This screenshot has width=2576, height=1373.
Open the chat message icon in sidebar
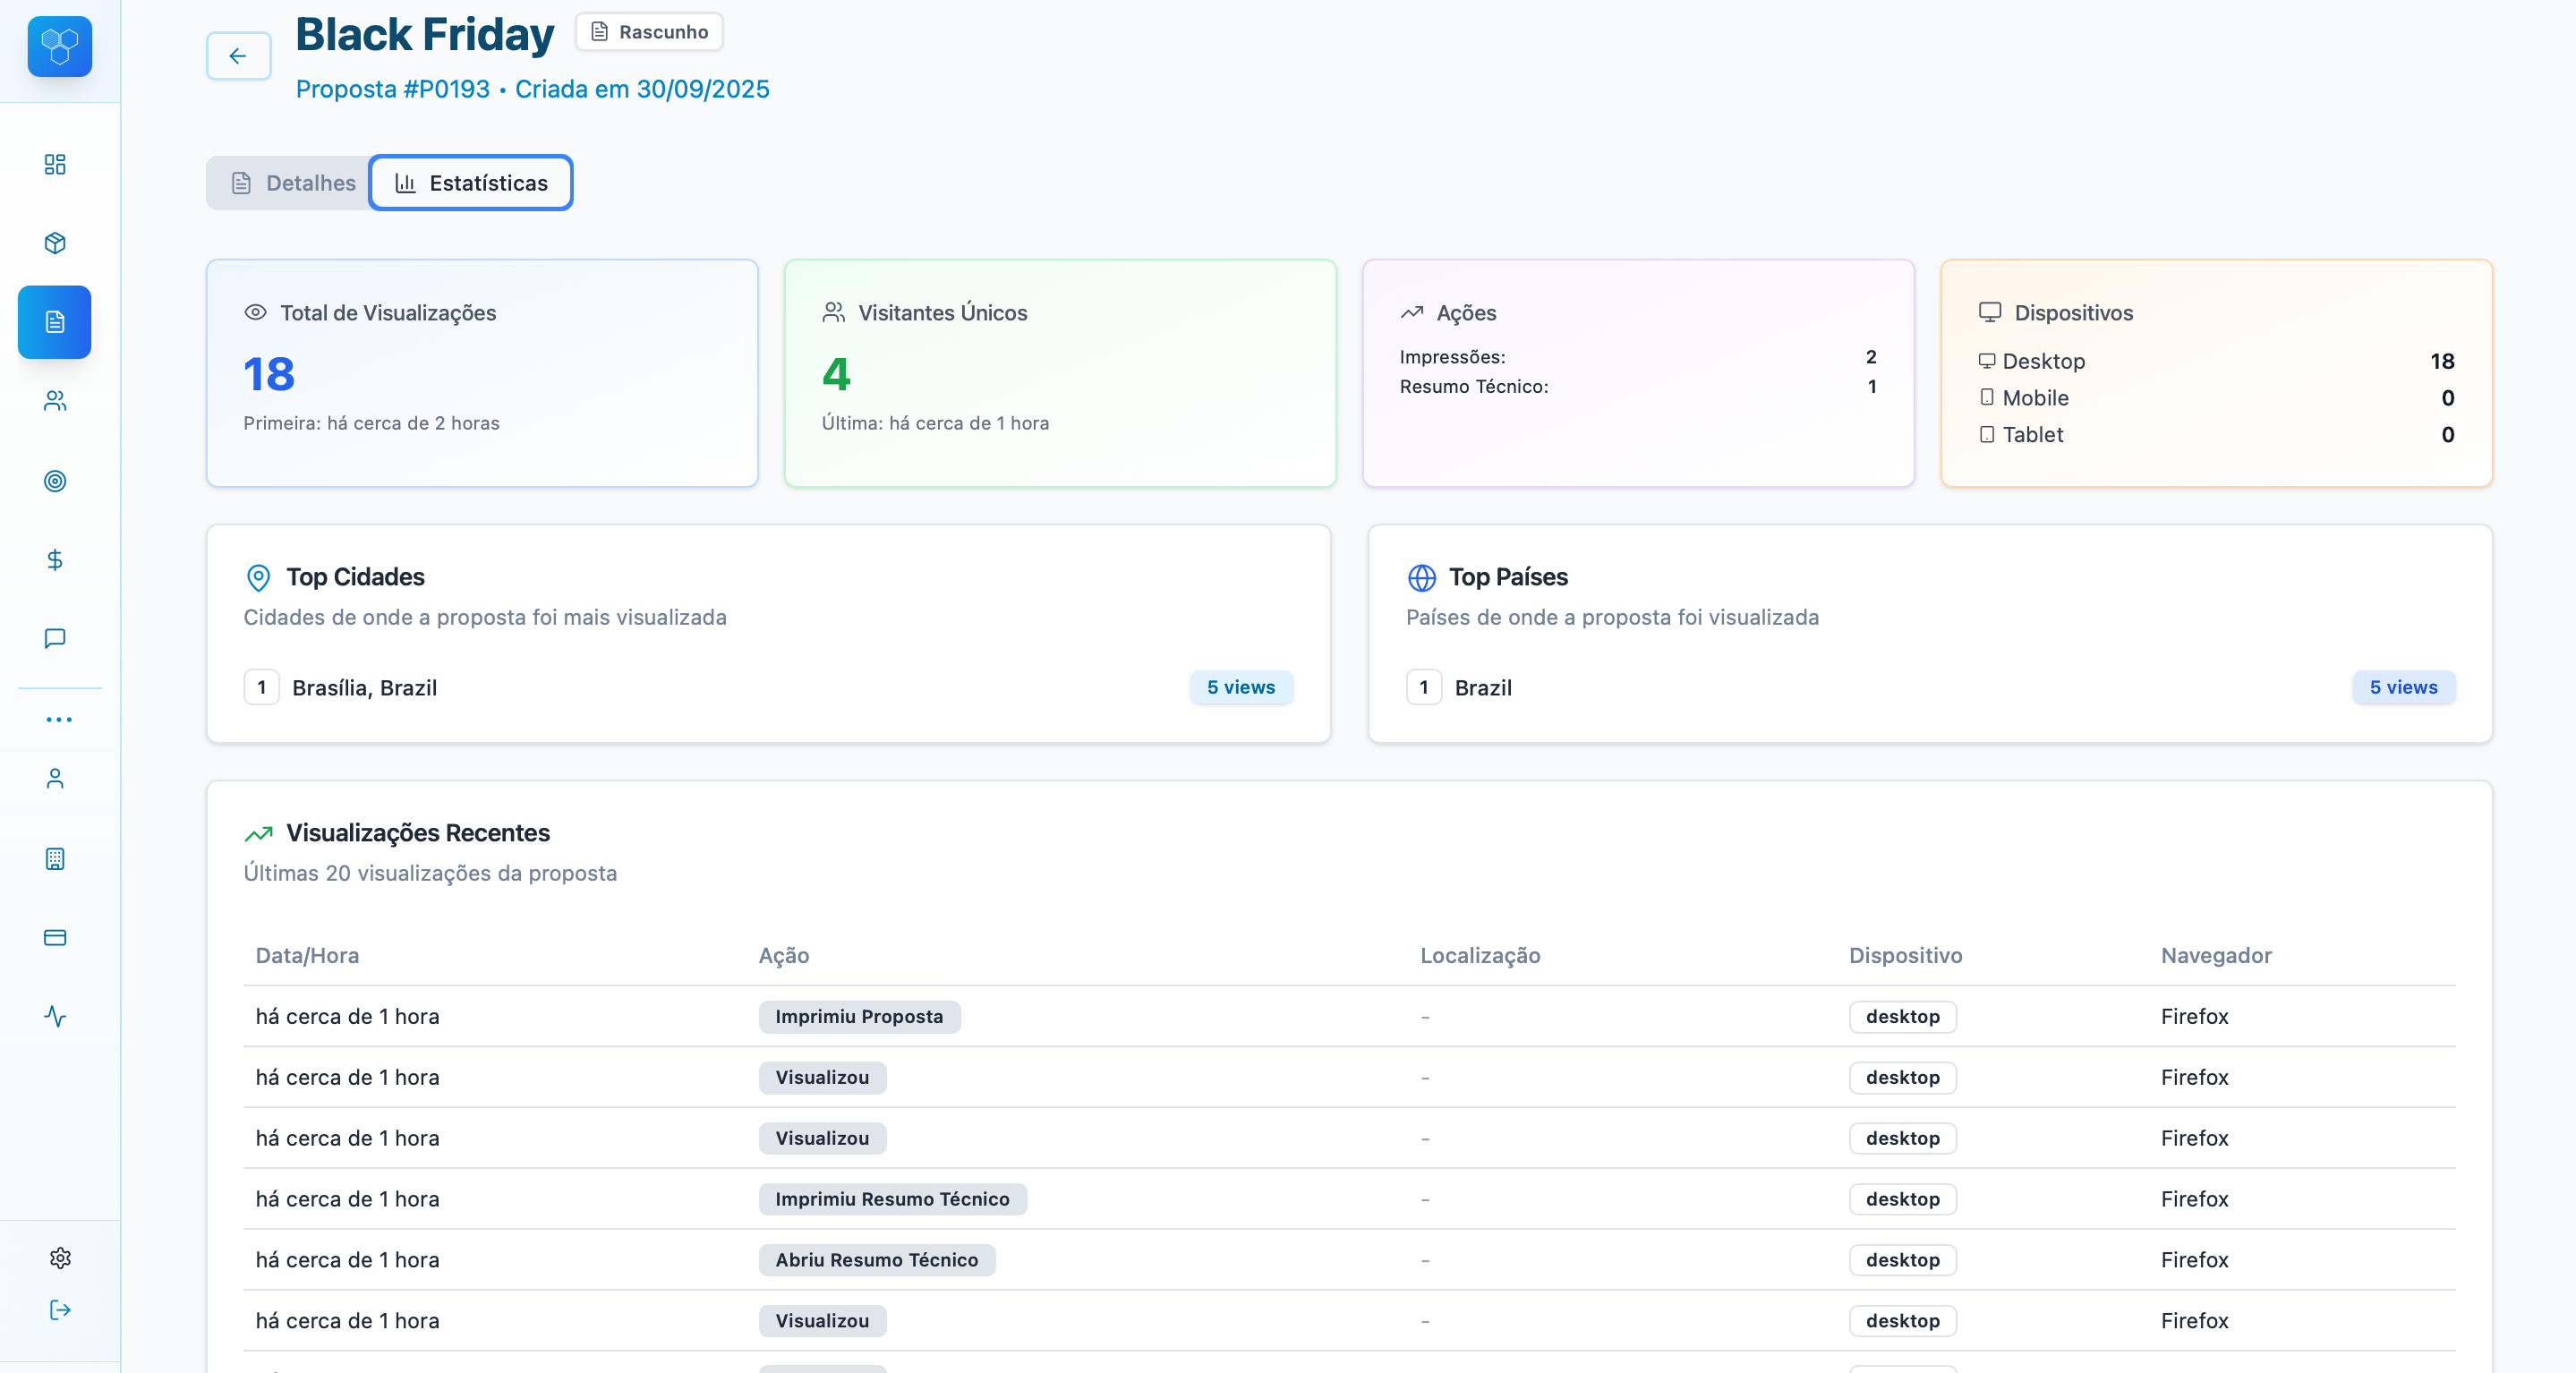click(x=55, y=638)
